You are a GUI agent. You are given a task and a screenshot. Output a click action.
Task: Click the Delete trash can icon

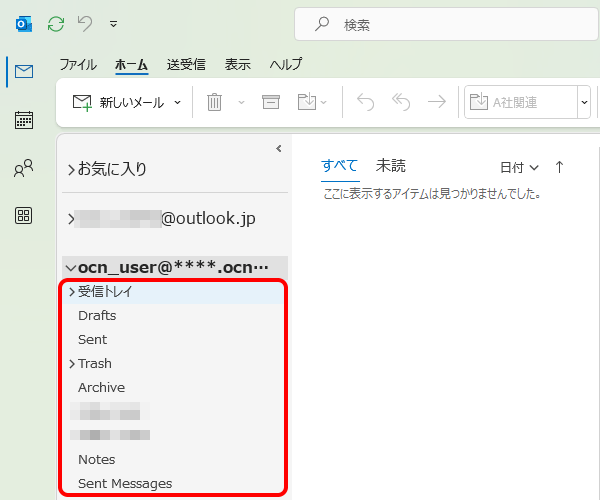point(214,101)
